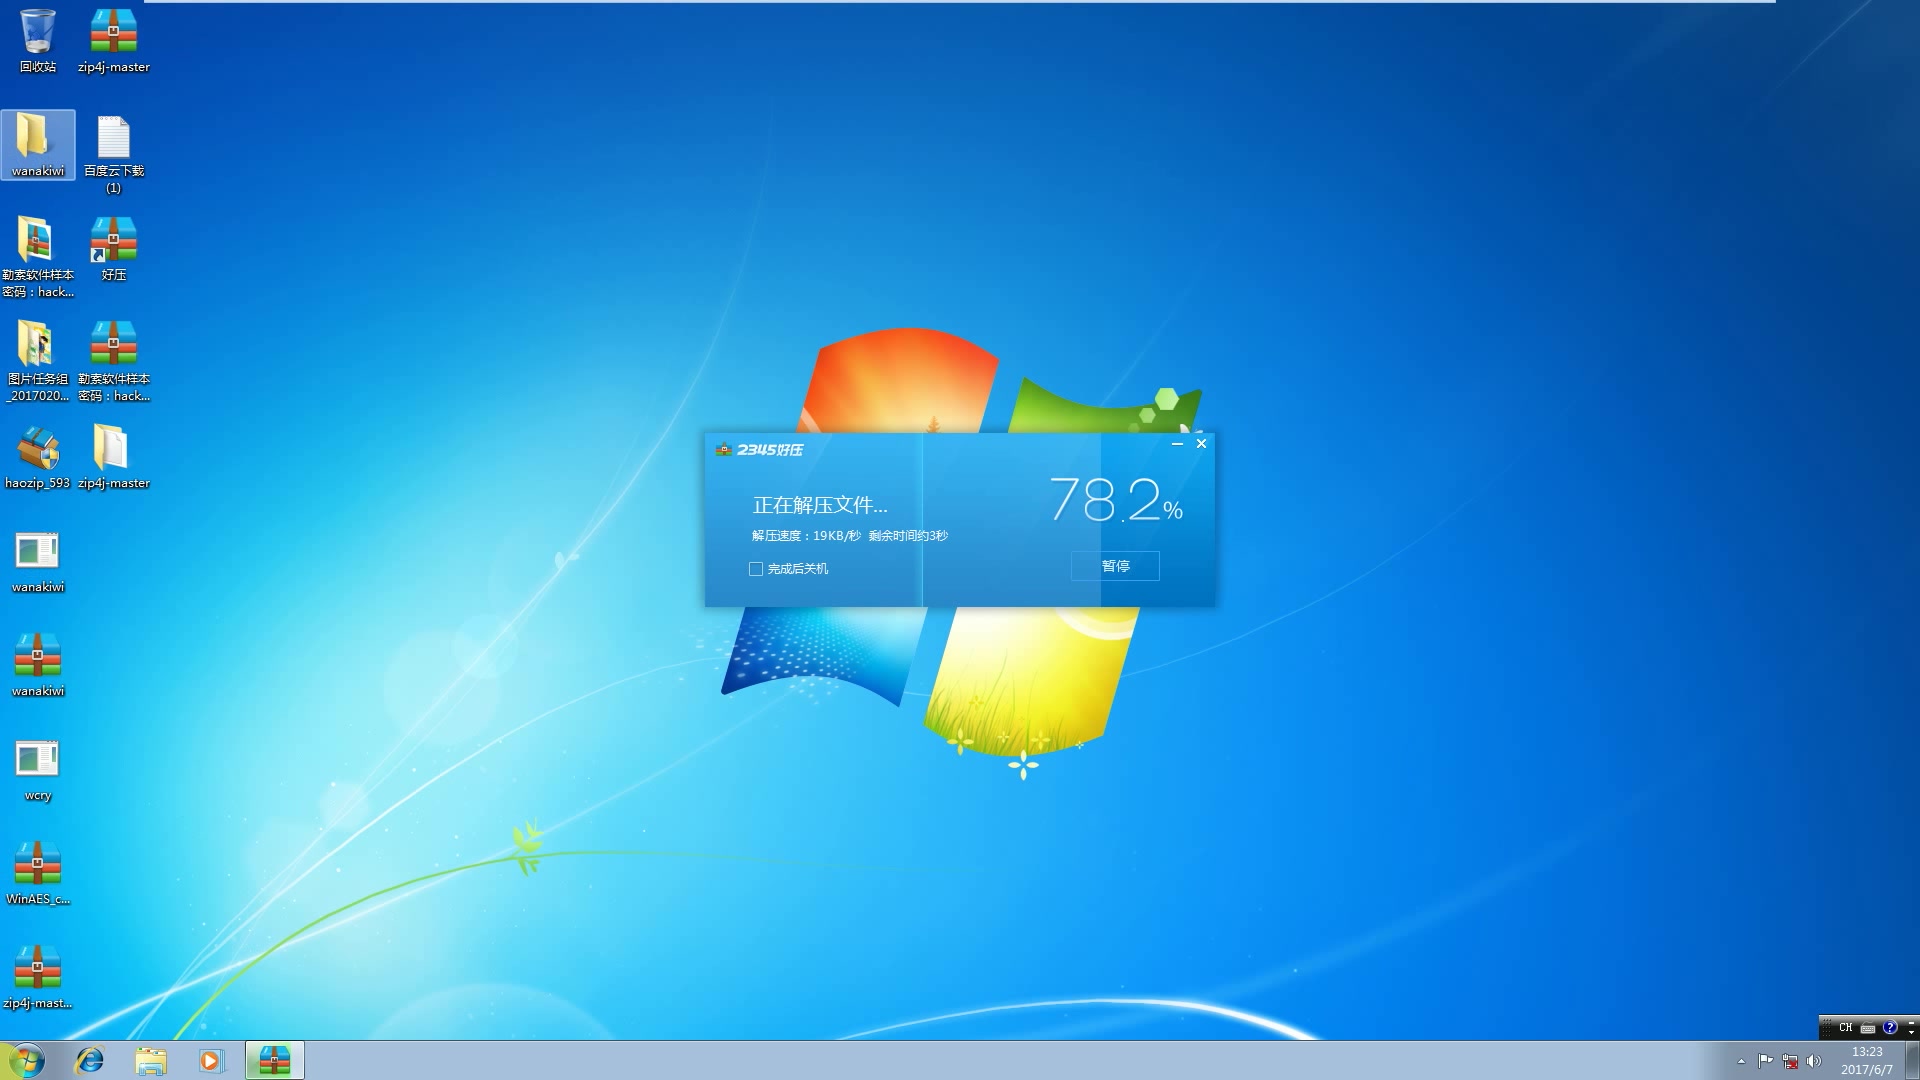Open the volume speaker tray icon
1920x1080 pixels.
pos(1814,1061)
